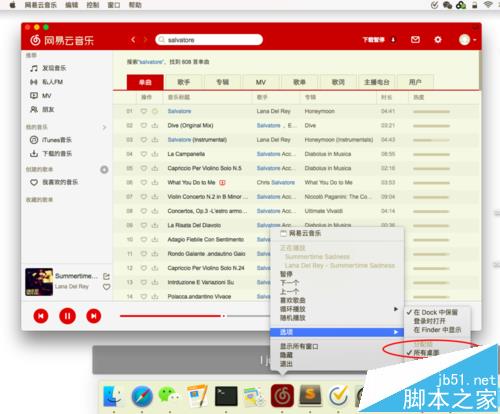Viewport: 500px width, 414px height.
Task: Open 私人FM in the sidebar
Action: (x=47, y=82)
